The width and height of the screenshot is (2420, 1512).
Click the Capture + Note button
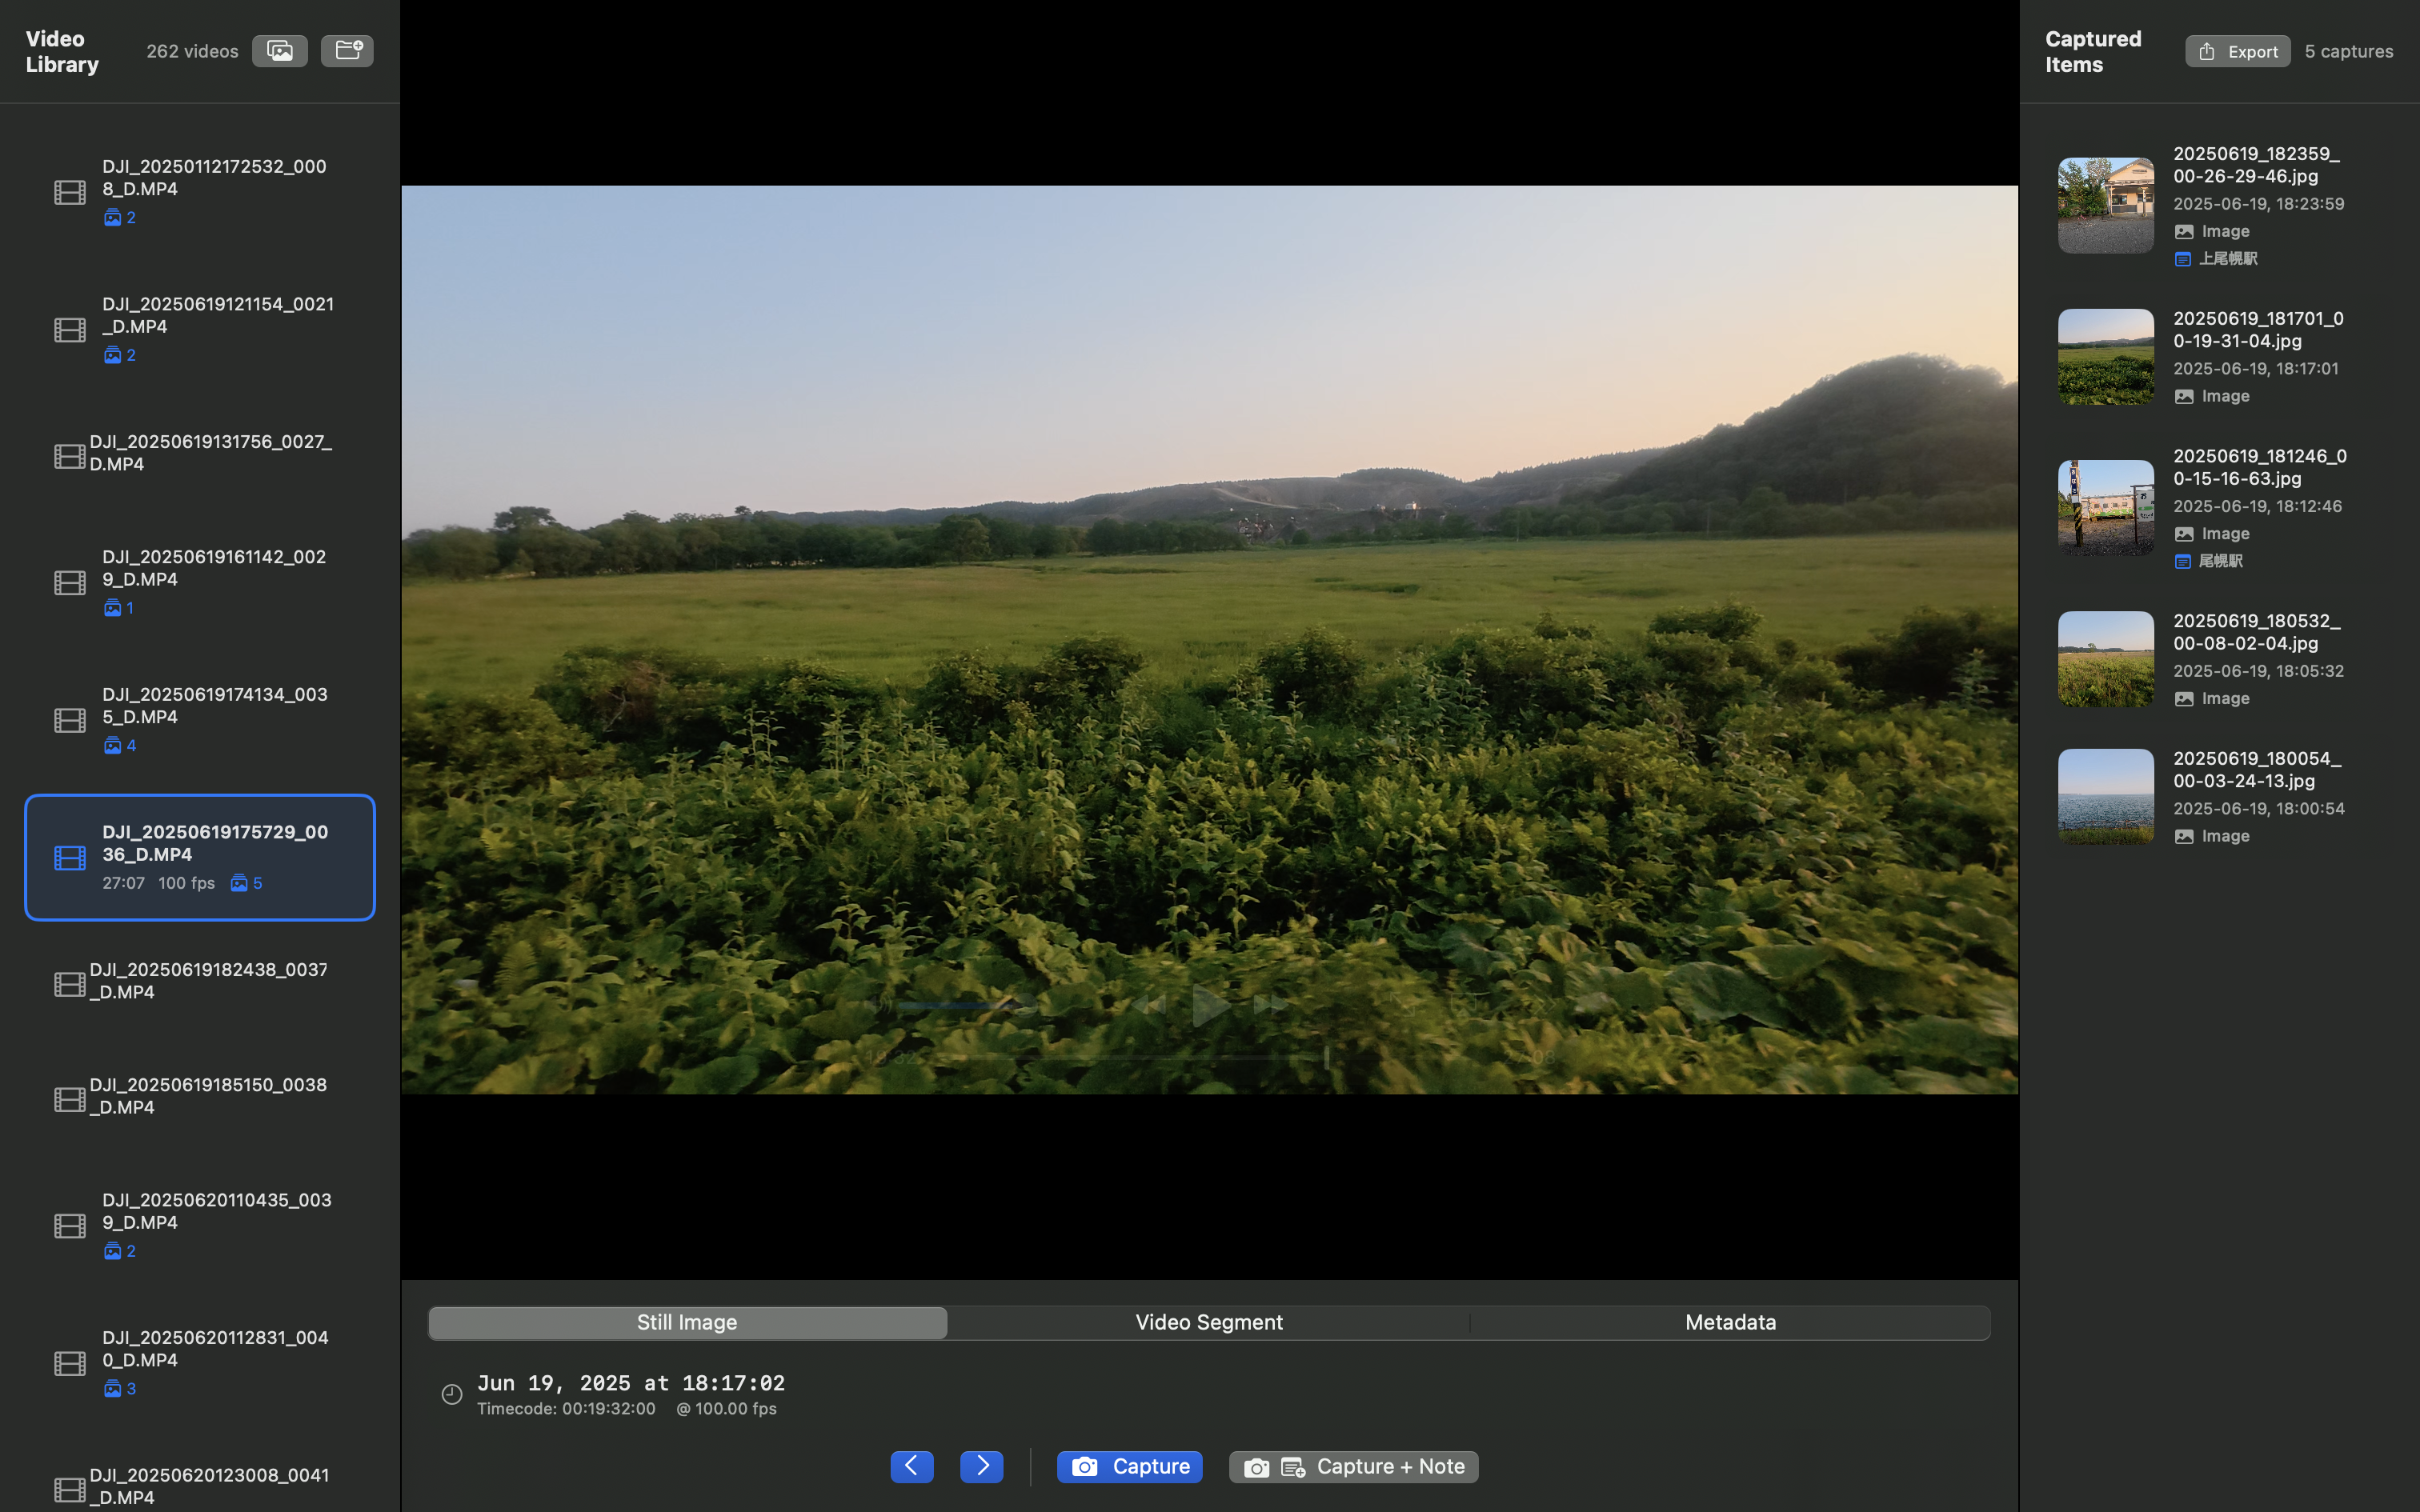coord(1352,1466)
